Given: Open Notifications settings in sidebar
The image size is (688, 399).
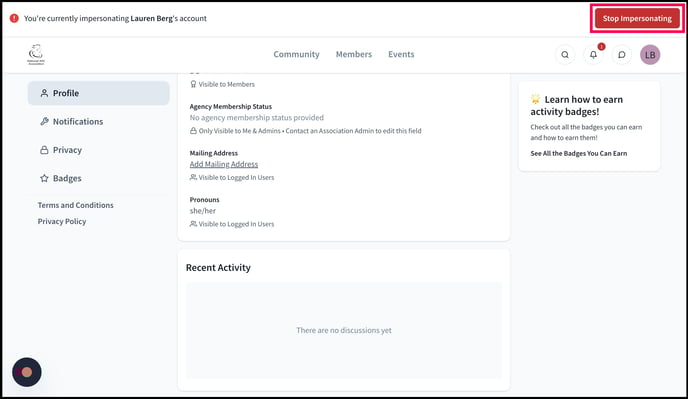Looking at the screenshot, I should tap(99, 122).
